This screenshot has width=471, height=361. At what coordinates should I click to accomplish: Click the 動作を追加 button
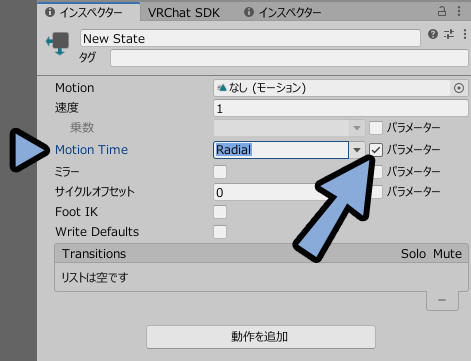(261, 337)
